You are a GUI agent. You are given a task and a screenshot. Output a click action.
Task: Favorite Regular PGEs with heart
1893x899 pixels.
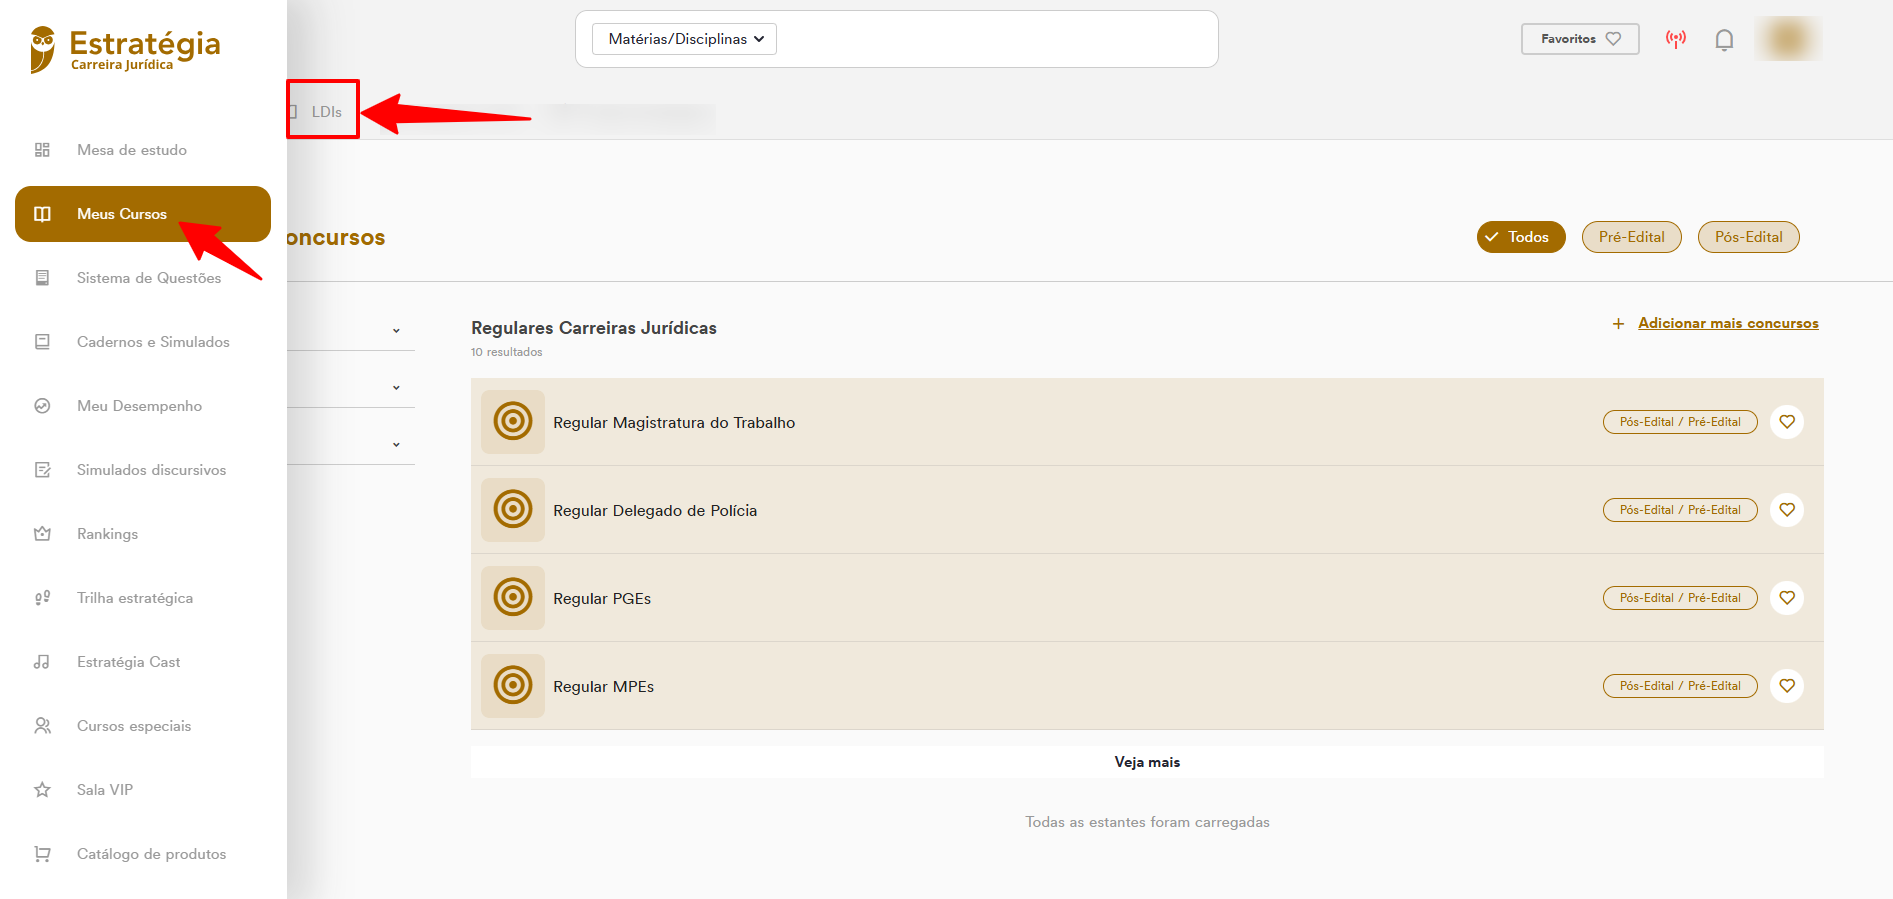pyautogui.click(x=1787, y=598)
